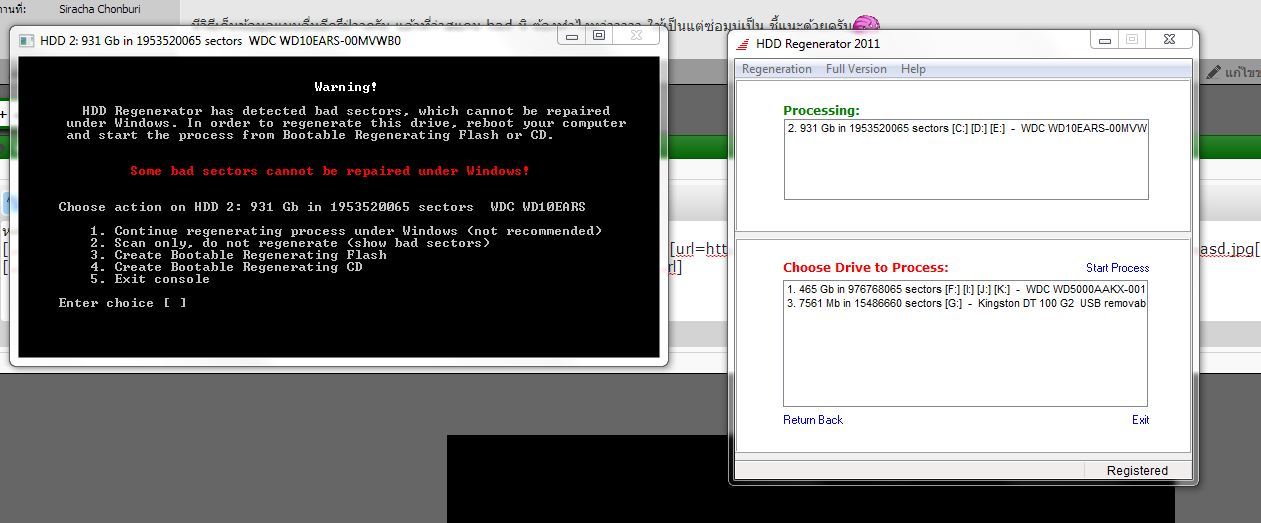The height and width of the screenshot is (523, 1261).
Task: Click the Choose Drive to Process heading
Action: 866,268
